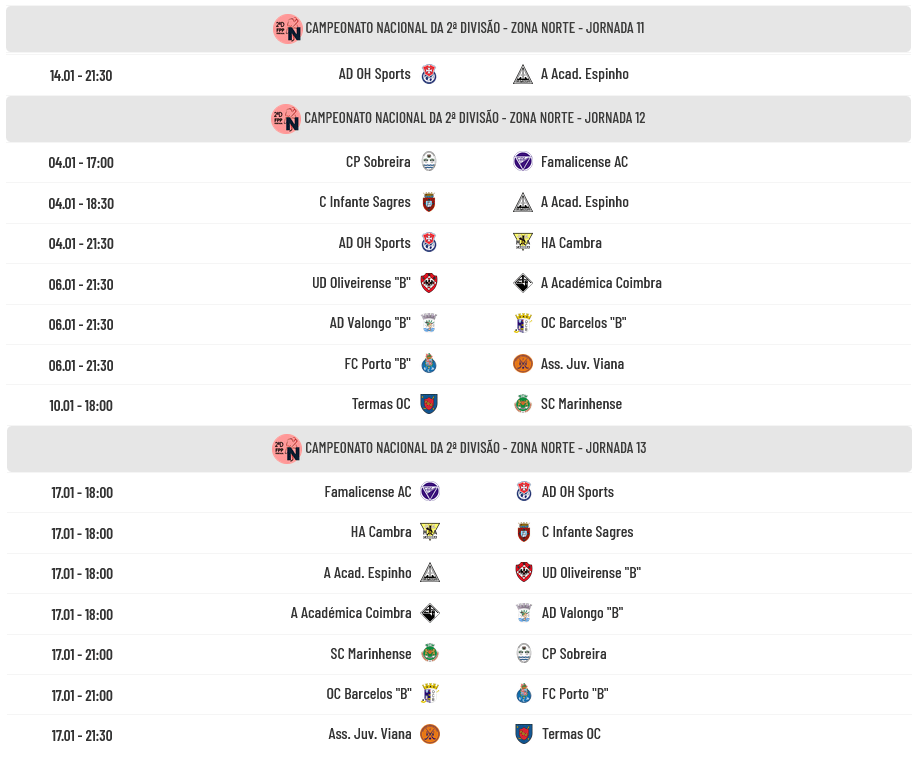
Task: Open C Infante Sagres name in the 04.01 18:30 match
Action: coord(364,202)
